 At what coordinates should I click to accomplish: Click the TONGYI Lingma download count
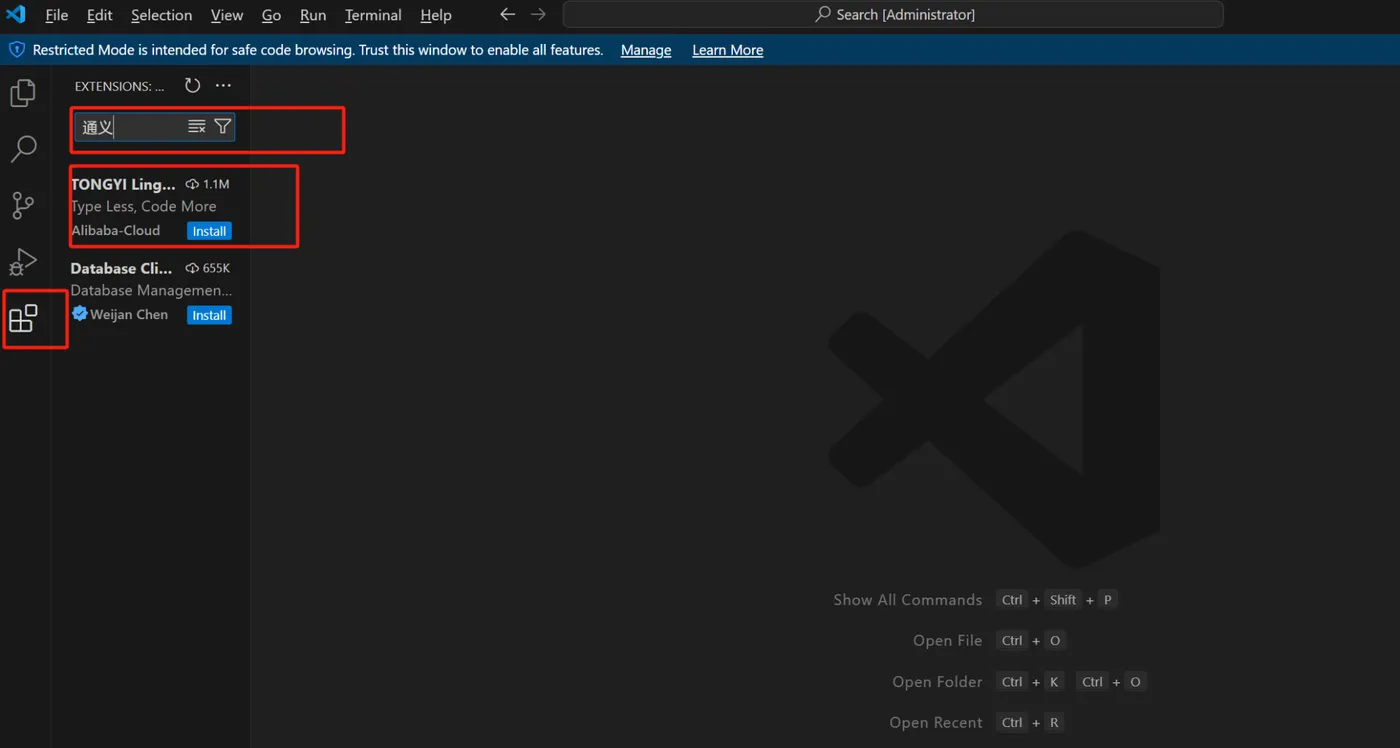[208, 184]
